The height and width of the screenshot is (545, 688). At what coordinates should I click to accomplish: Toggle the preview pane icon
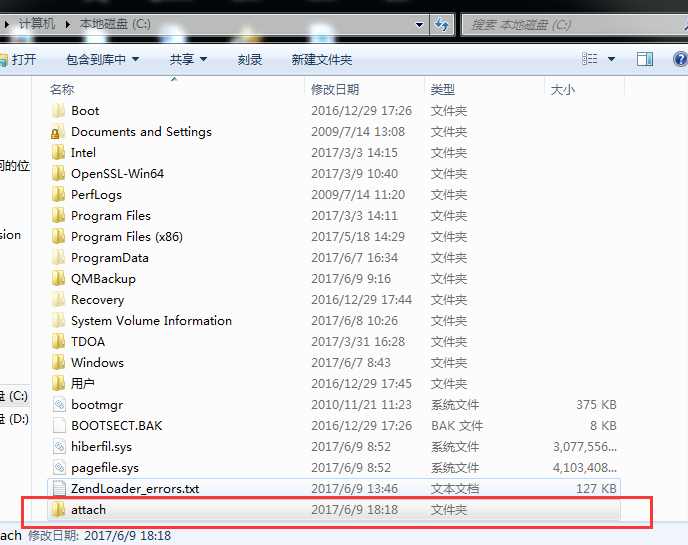(x=645, y=59)
